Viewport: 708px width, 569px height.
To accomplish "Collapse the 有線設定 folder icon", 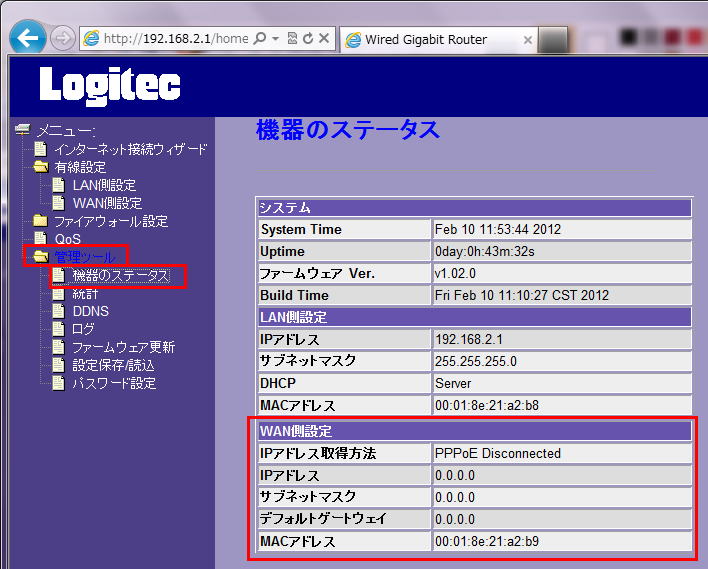I will (41, 167).
